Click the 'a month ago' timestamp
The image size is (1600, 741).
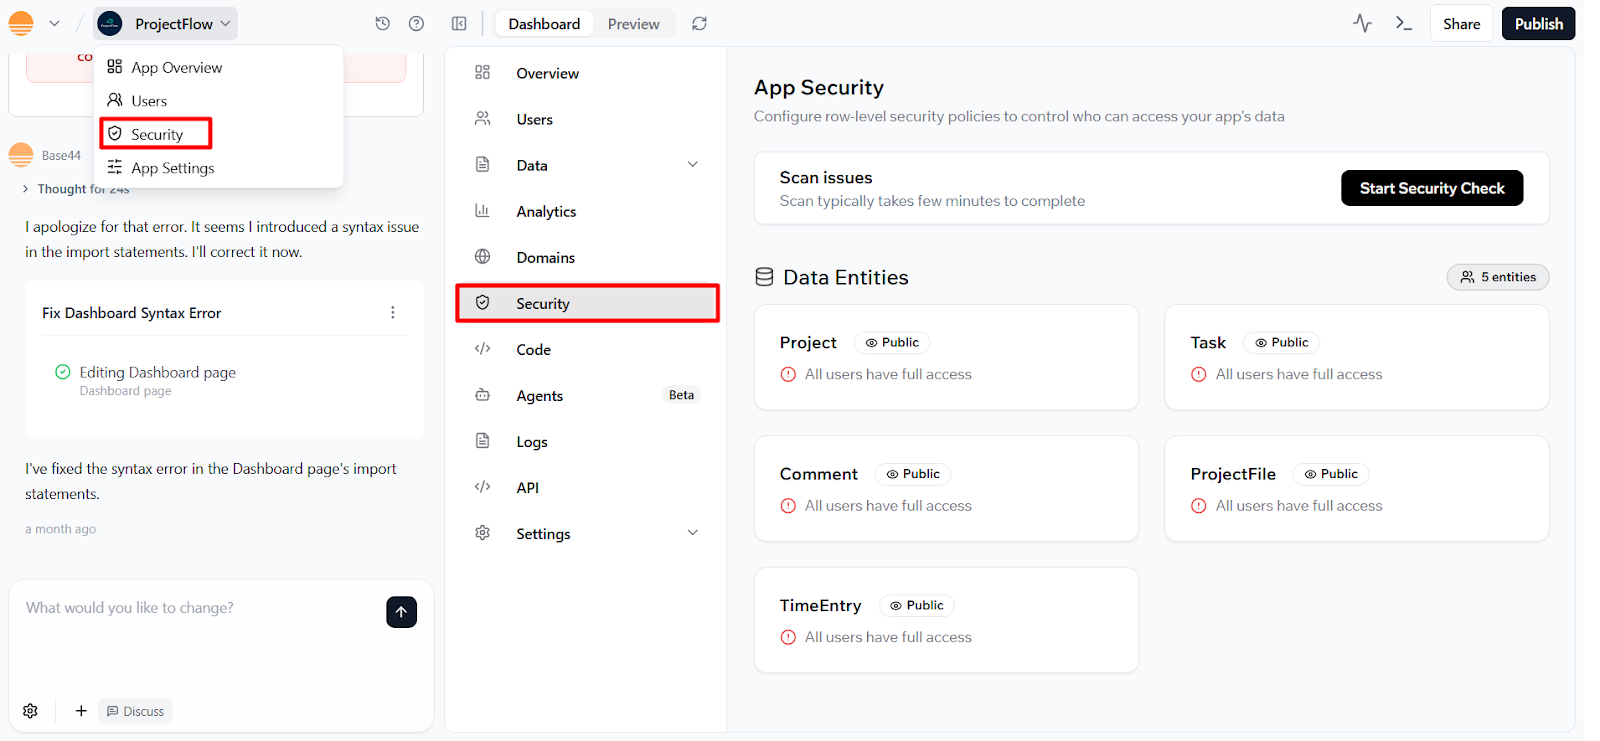pos(61,529)
